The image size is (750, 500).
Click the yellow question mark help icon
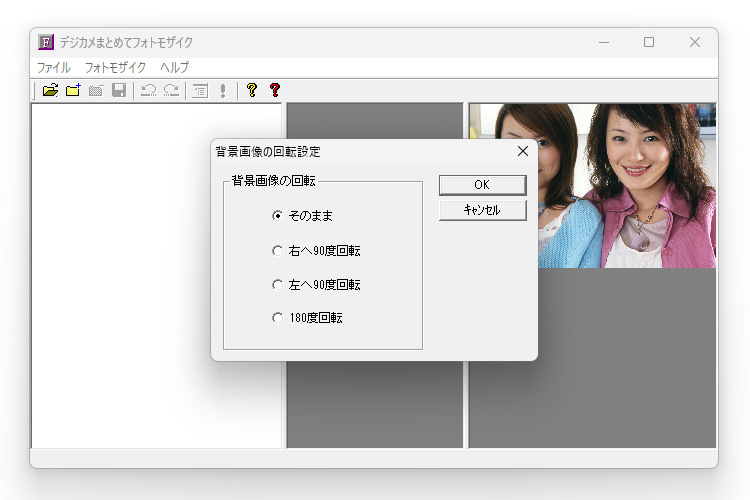(252, 90)
